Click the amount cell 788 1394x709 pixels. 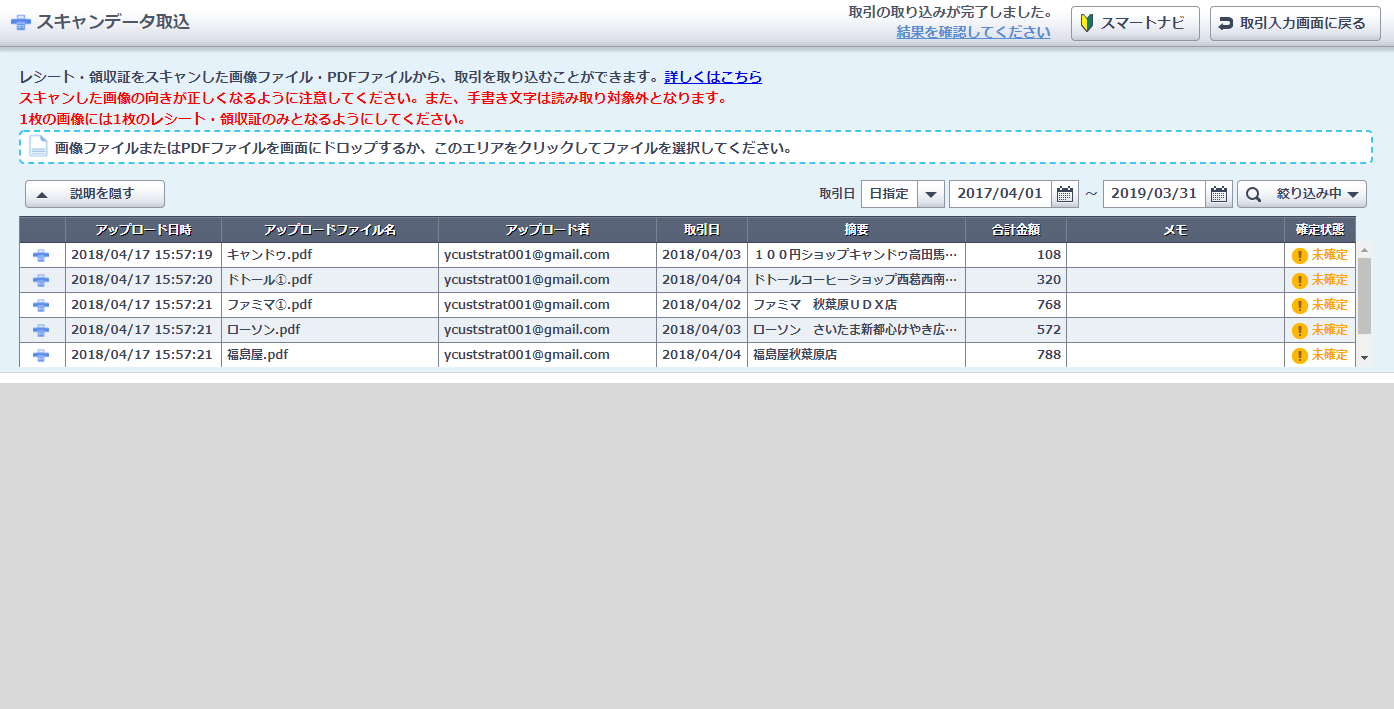click(1016, 355)
